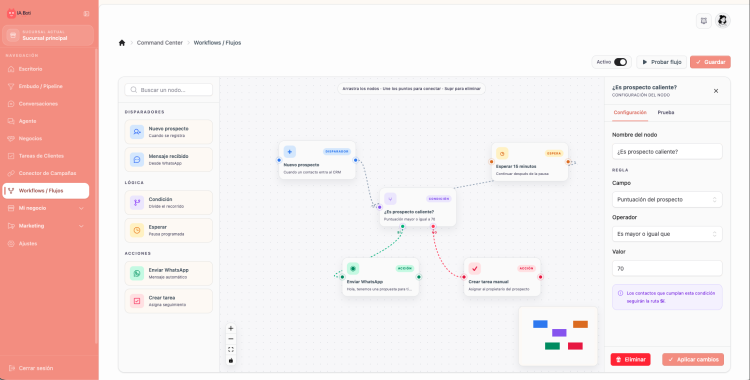Viewport: 750px width, 380px height.
Task: Switch to the Configuración tab
Action: [x=630, y=112]
